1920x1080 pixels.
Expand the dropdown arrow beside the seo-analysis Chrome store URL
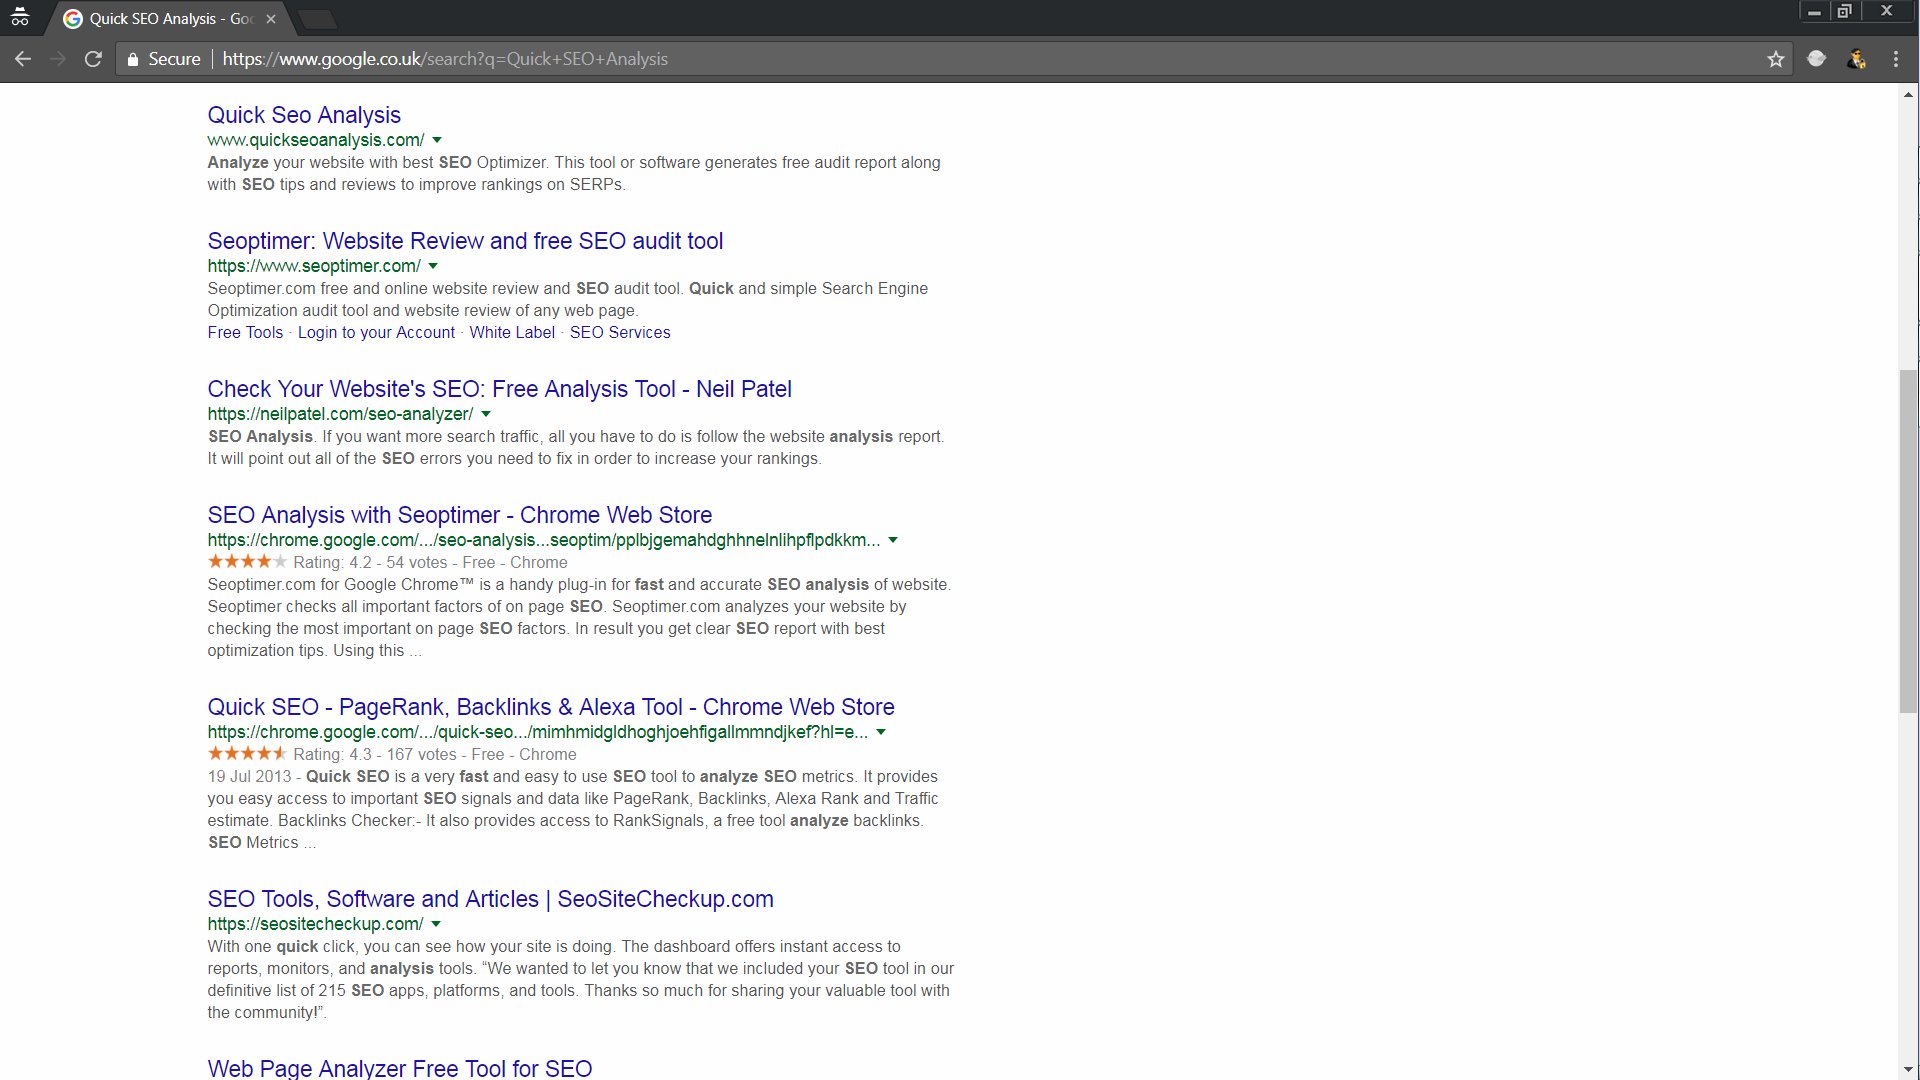[893, 540]
